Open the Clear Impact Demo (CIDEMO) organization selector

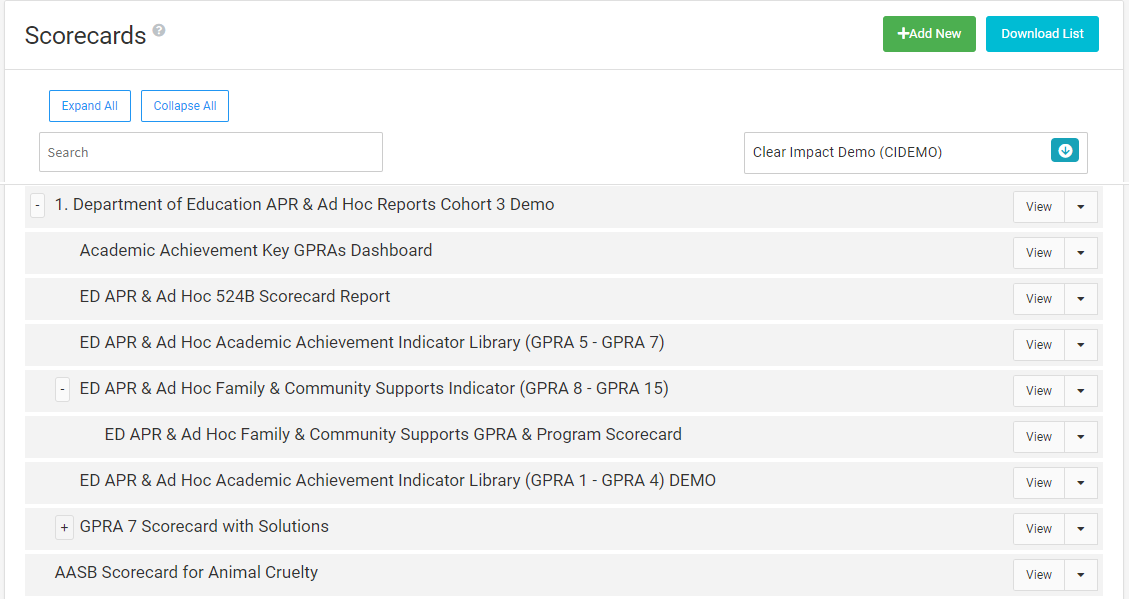click(x=915, y=153)
